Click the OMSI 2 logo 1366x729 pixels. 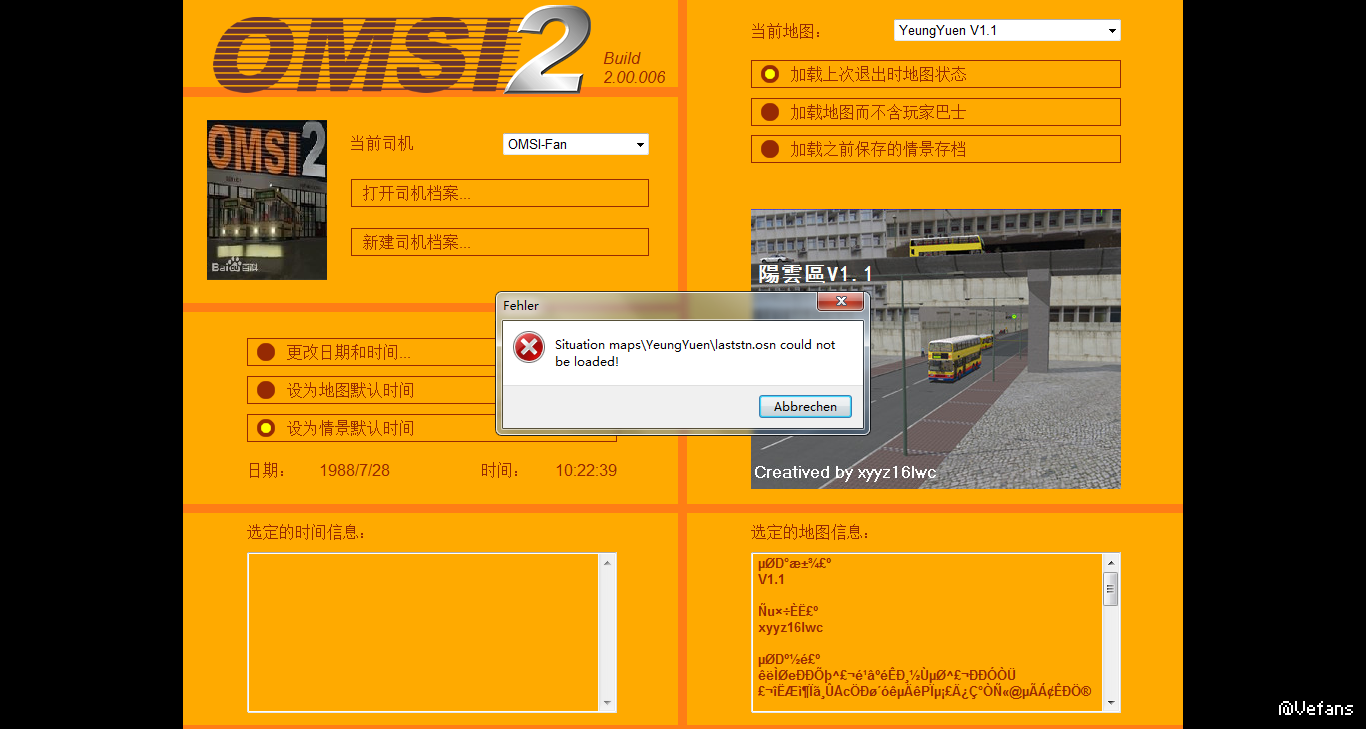[x=400, y=50]
